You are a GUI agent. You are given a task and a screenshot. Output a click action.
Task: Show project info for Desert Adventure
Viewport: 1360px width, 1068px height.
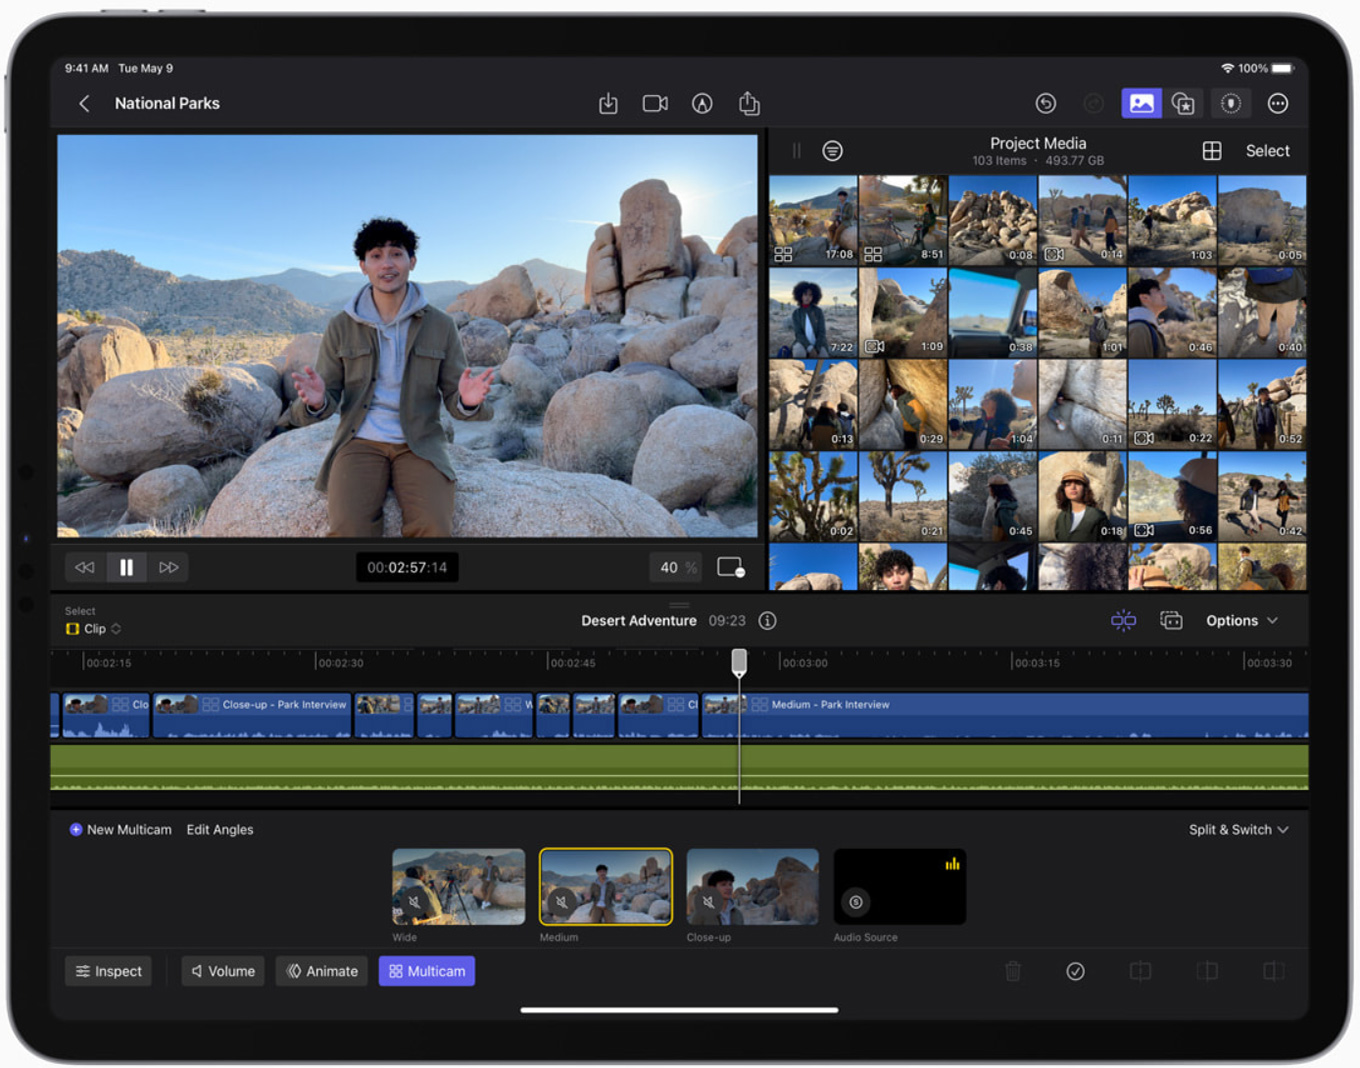(767, 621)
